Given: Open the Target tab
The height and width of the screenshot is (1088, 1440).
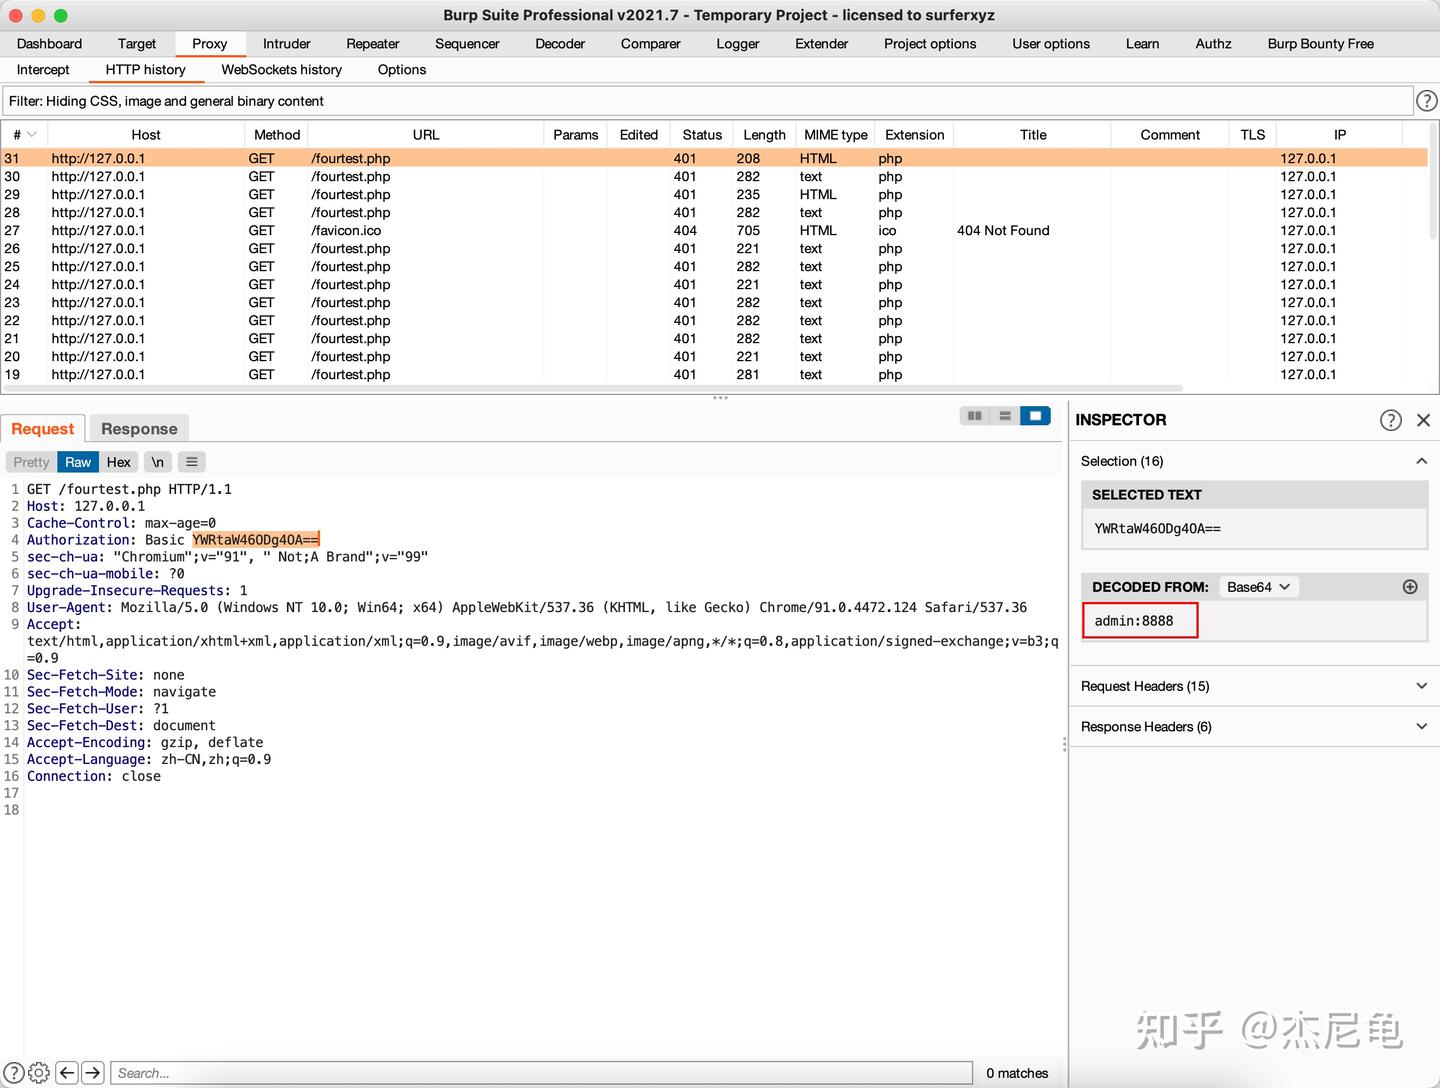Looking at the screenshot, I should (137, 44).
